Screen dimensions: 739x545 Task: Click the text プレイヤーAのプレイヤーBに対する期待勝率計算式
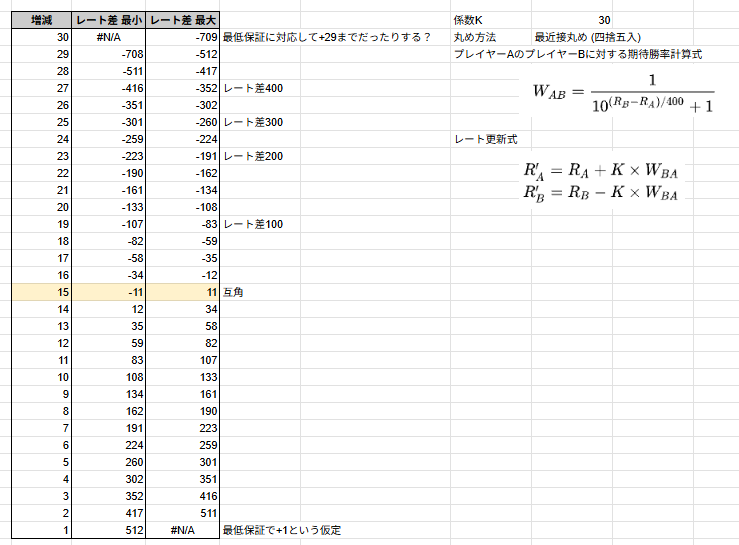click(x=578, y=54)
